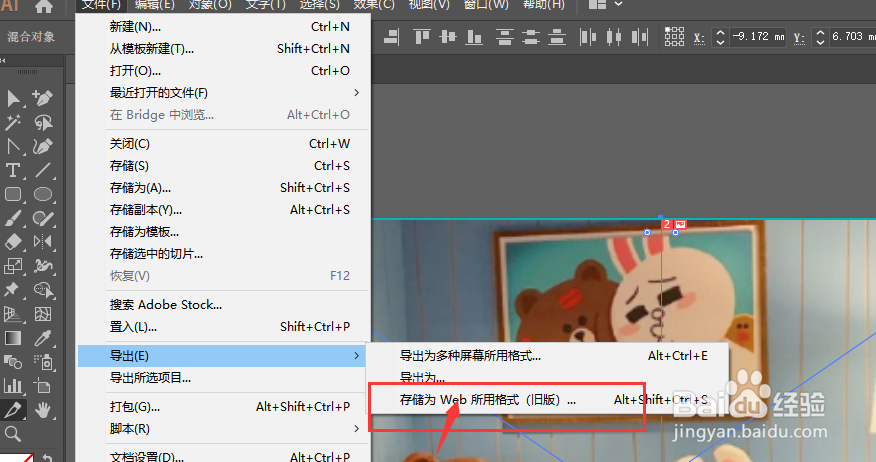Select the Mesh tool
876x462 pixels.
[x=43, y=314]
